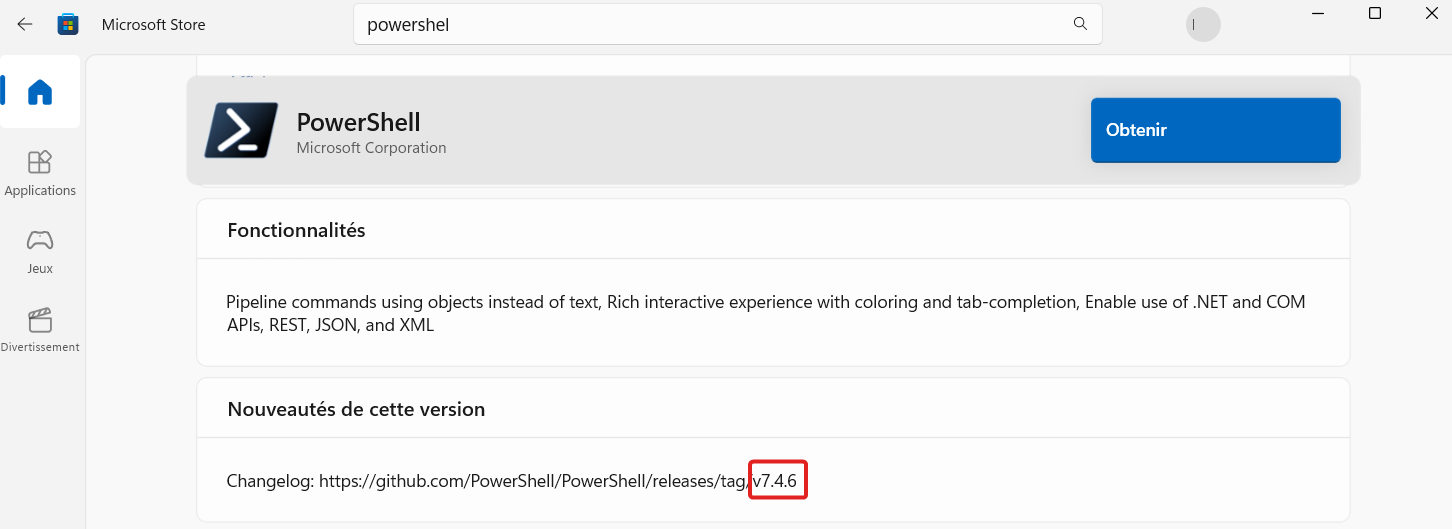The image size is (1452, 529).
Task: Get PowerShell with the Obtenir button
Action: tap(1215, 130)
